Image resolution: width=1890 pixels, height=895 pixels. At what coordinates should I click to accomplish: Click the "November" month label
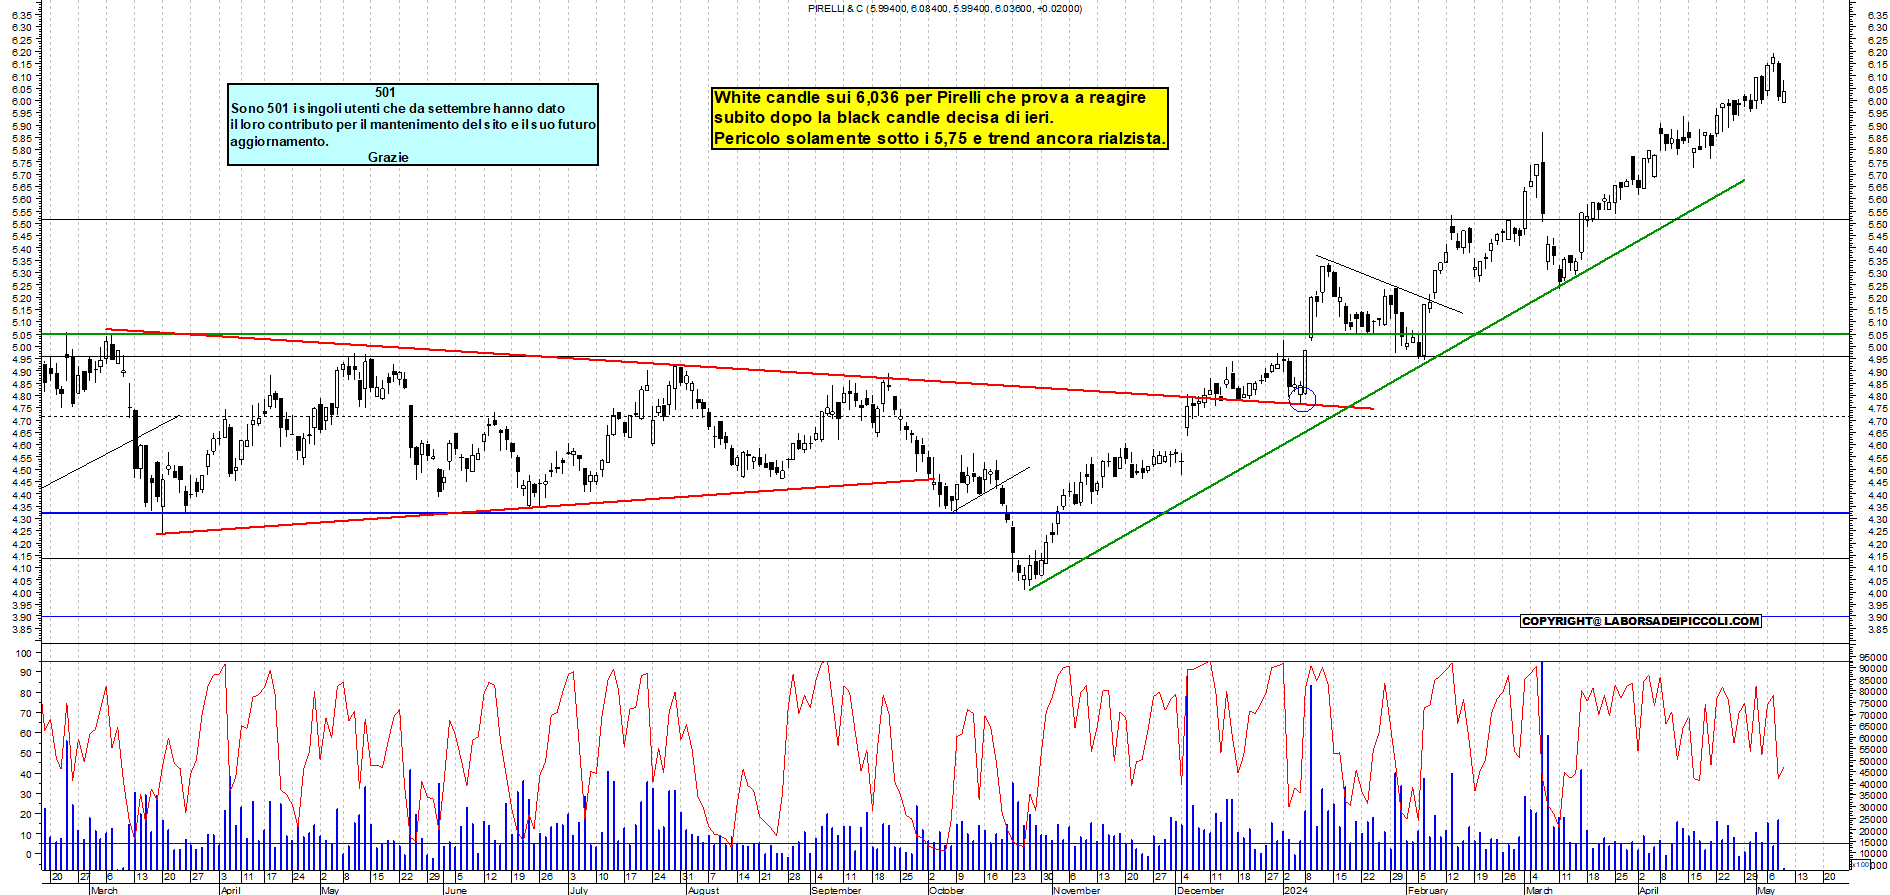point(1076,890)
